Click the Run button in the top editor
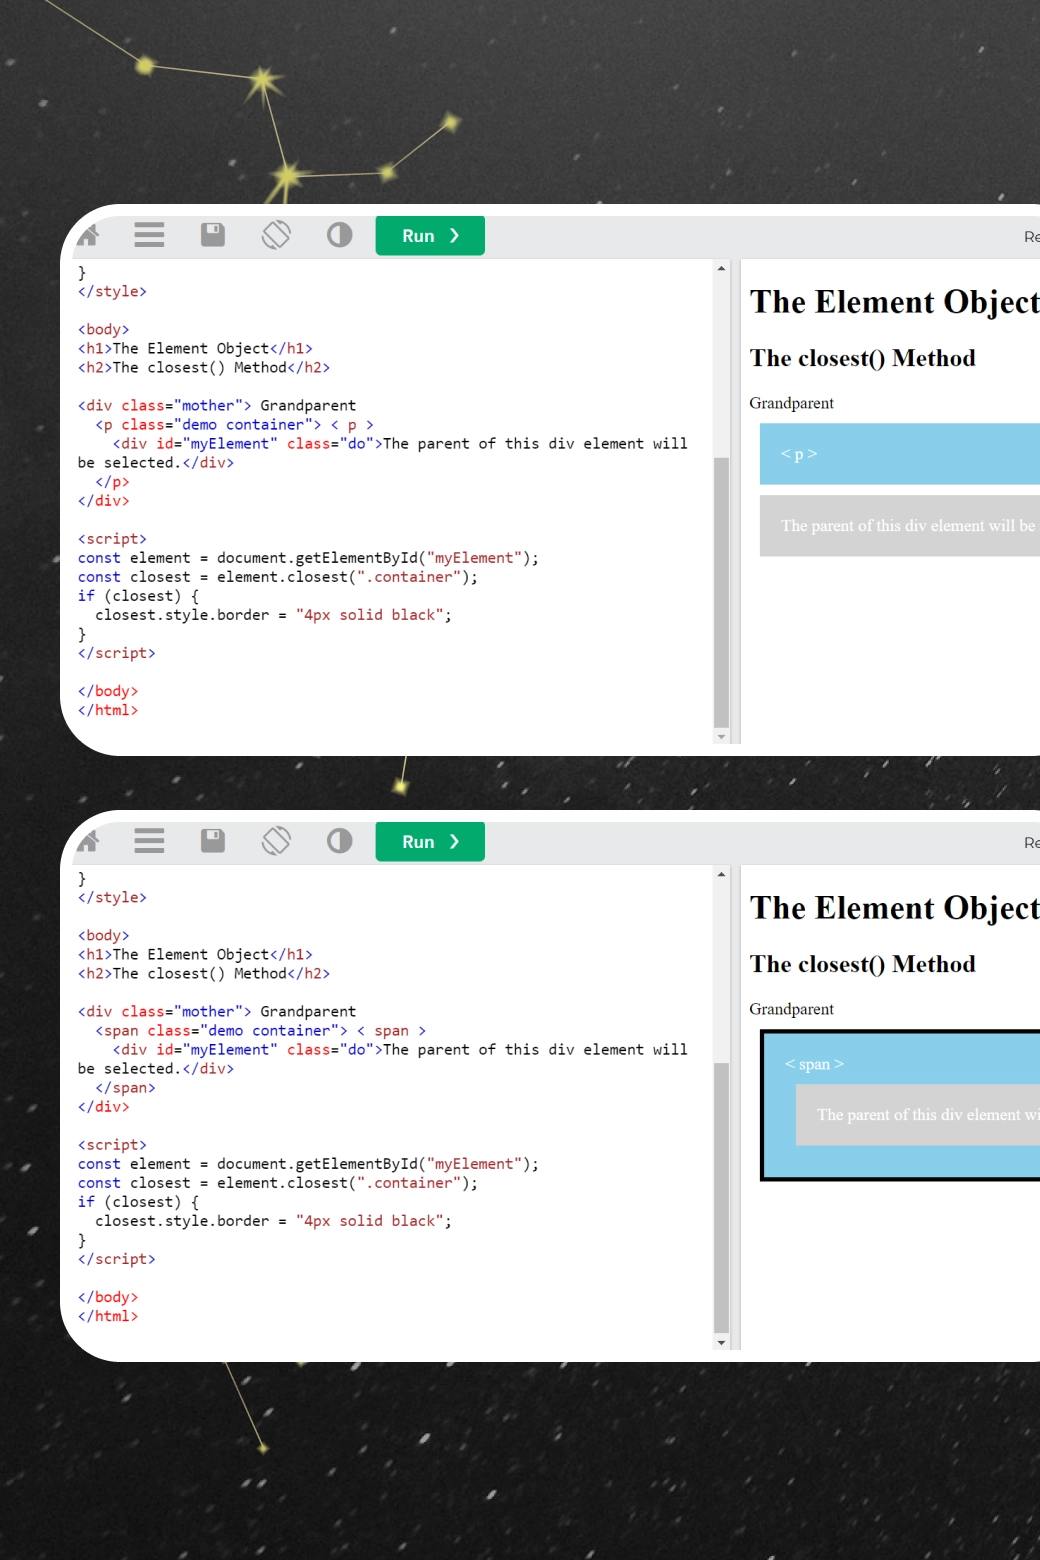This screenshot has width=1040, height=1560. click(x=430, y=236)
